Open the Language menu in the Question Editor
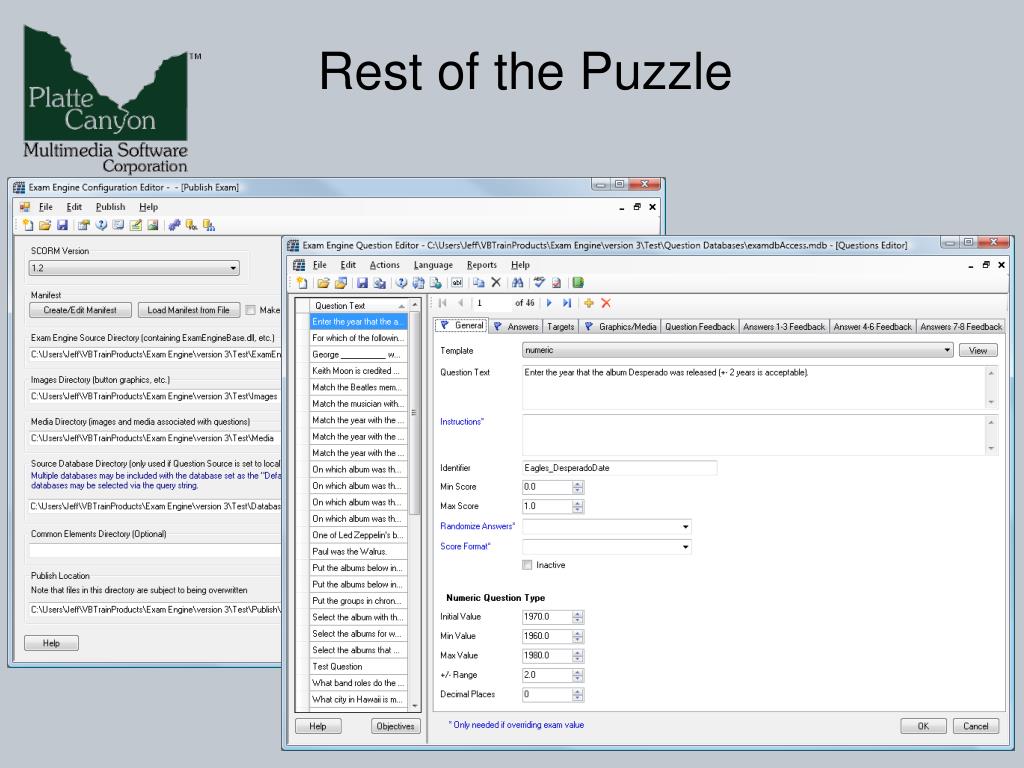The image size is (1024, 768). pyautogui.click(x=433, y=264)
